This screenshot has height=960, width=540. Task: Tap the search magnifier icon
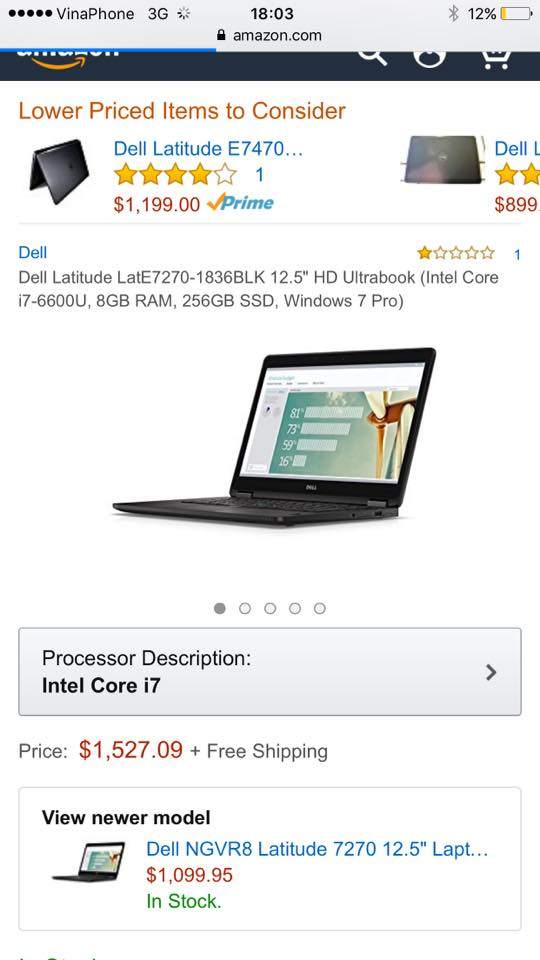click(373, 58)
